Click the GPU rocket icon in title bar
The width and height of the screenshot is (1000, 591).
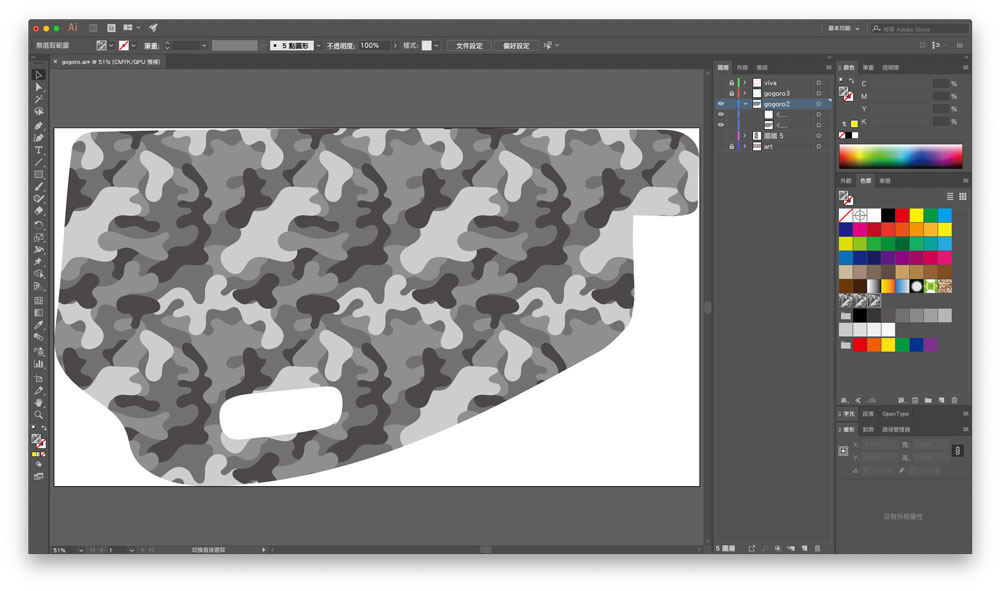point(153,28)
